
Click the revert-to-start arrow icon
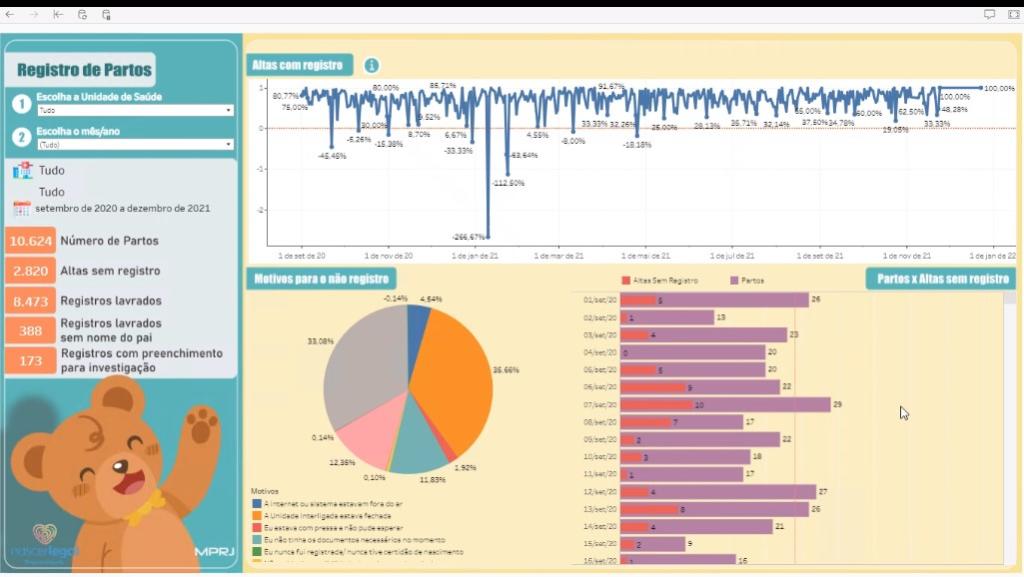pos(58,15)
